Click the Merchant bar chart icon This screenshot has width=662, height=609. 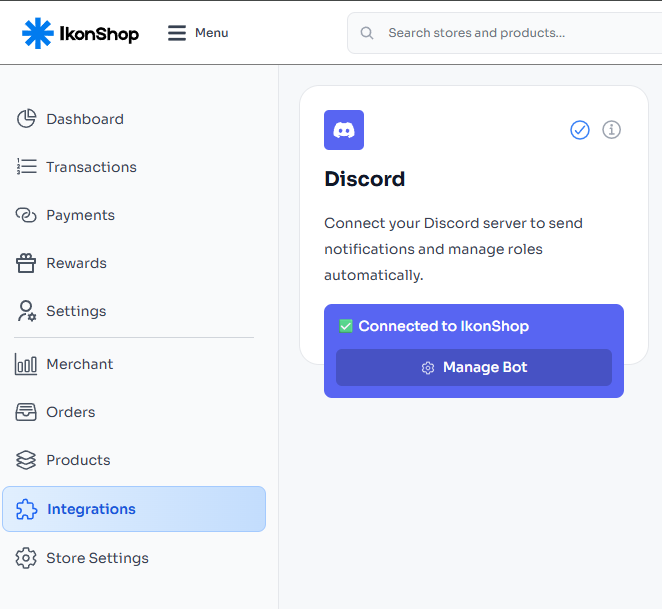click(x=26, y=364)
